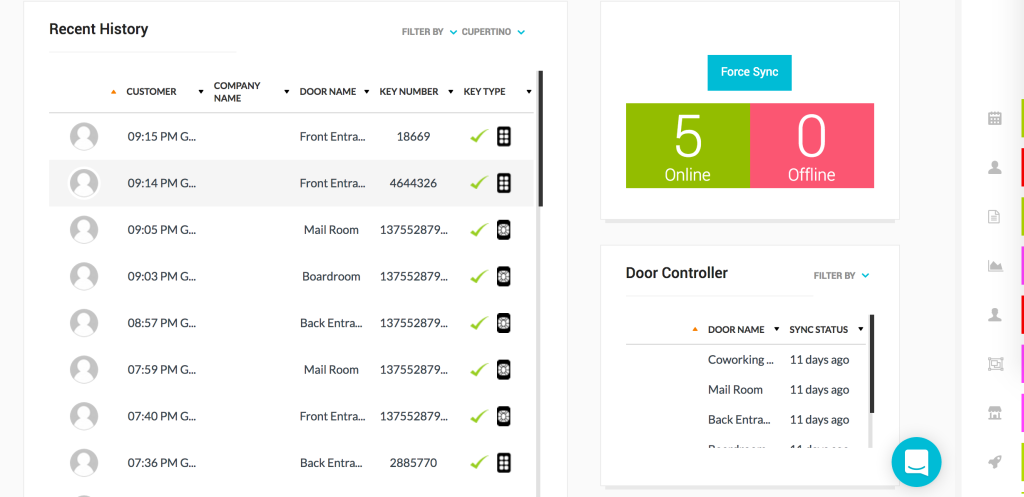Viewport: 1024px width, 497px height.
Task: Expand the Door Controller Filter By dropdown
Action: pos(841,276)
